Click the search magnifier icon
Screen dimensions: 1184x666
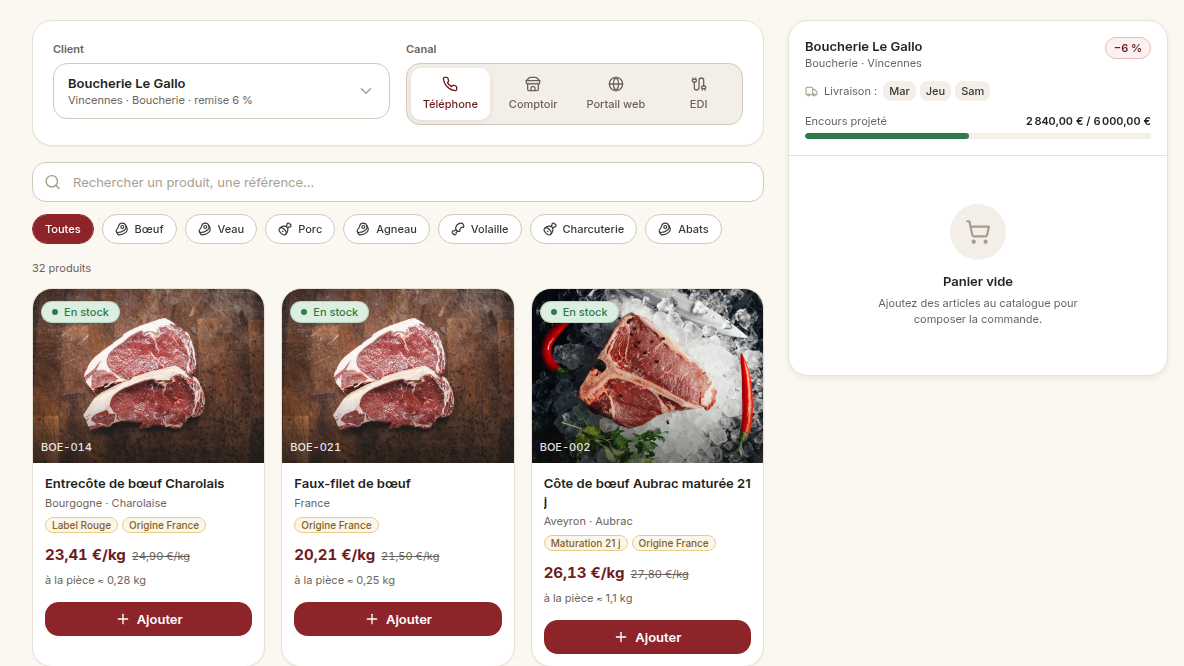pos(53,182)
